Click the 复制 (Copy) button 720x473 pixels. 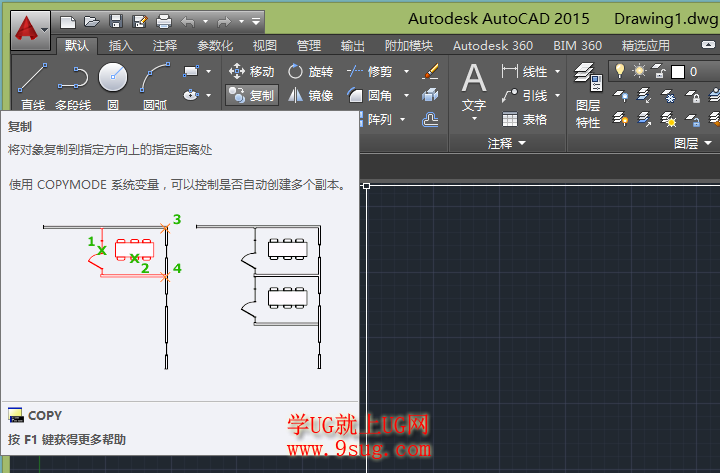pos(252,95)
